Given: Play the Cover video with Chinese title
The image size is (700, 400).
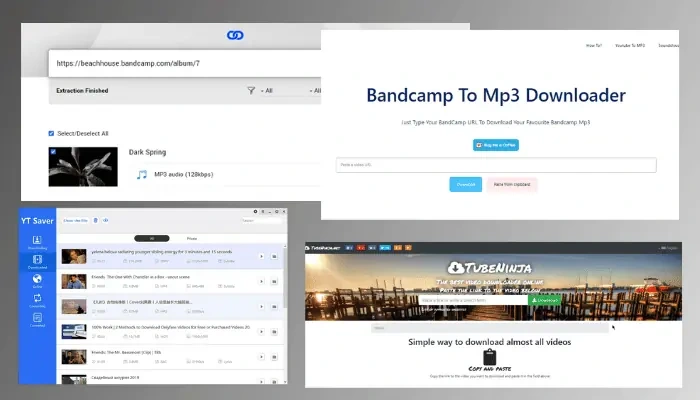Looking at the screenshot, I should pyautogui.click(x=262, y=307).
